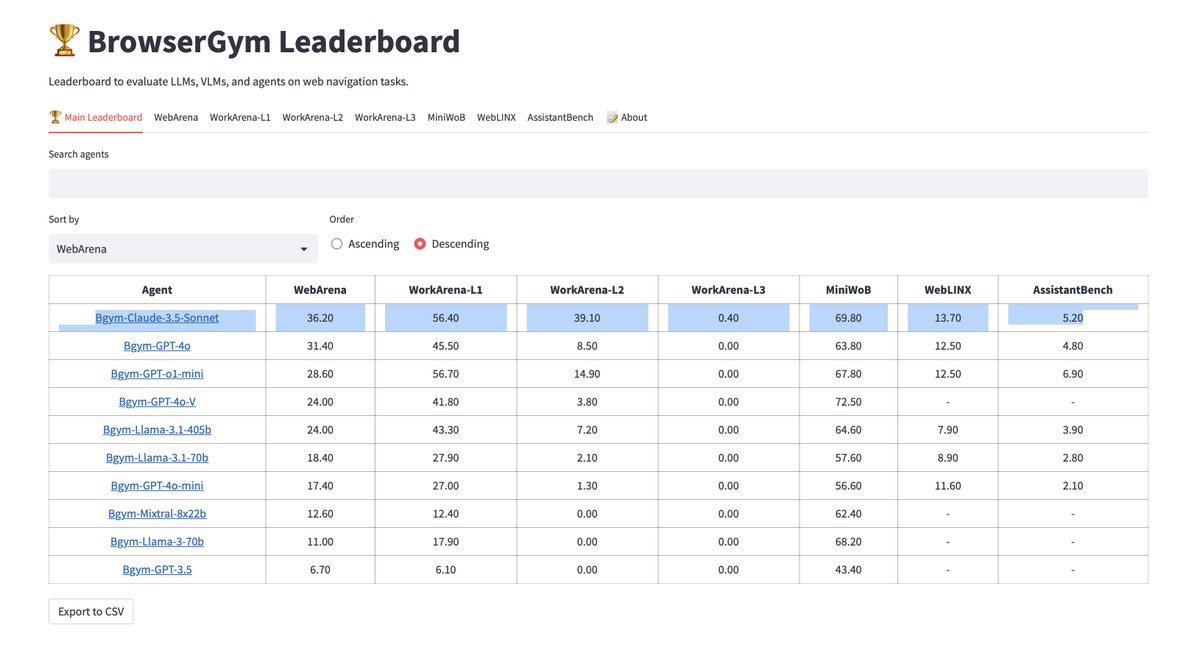This screenshot has width=1200, height=653.
Task: Open the MiniWoB tab
Action: pos(446,117)
